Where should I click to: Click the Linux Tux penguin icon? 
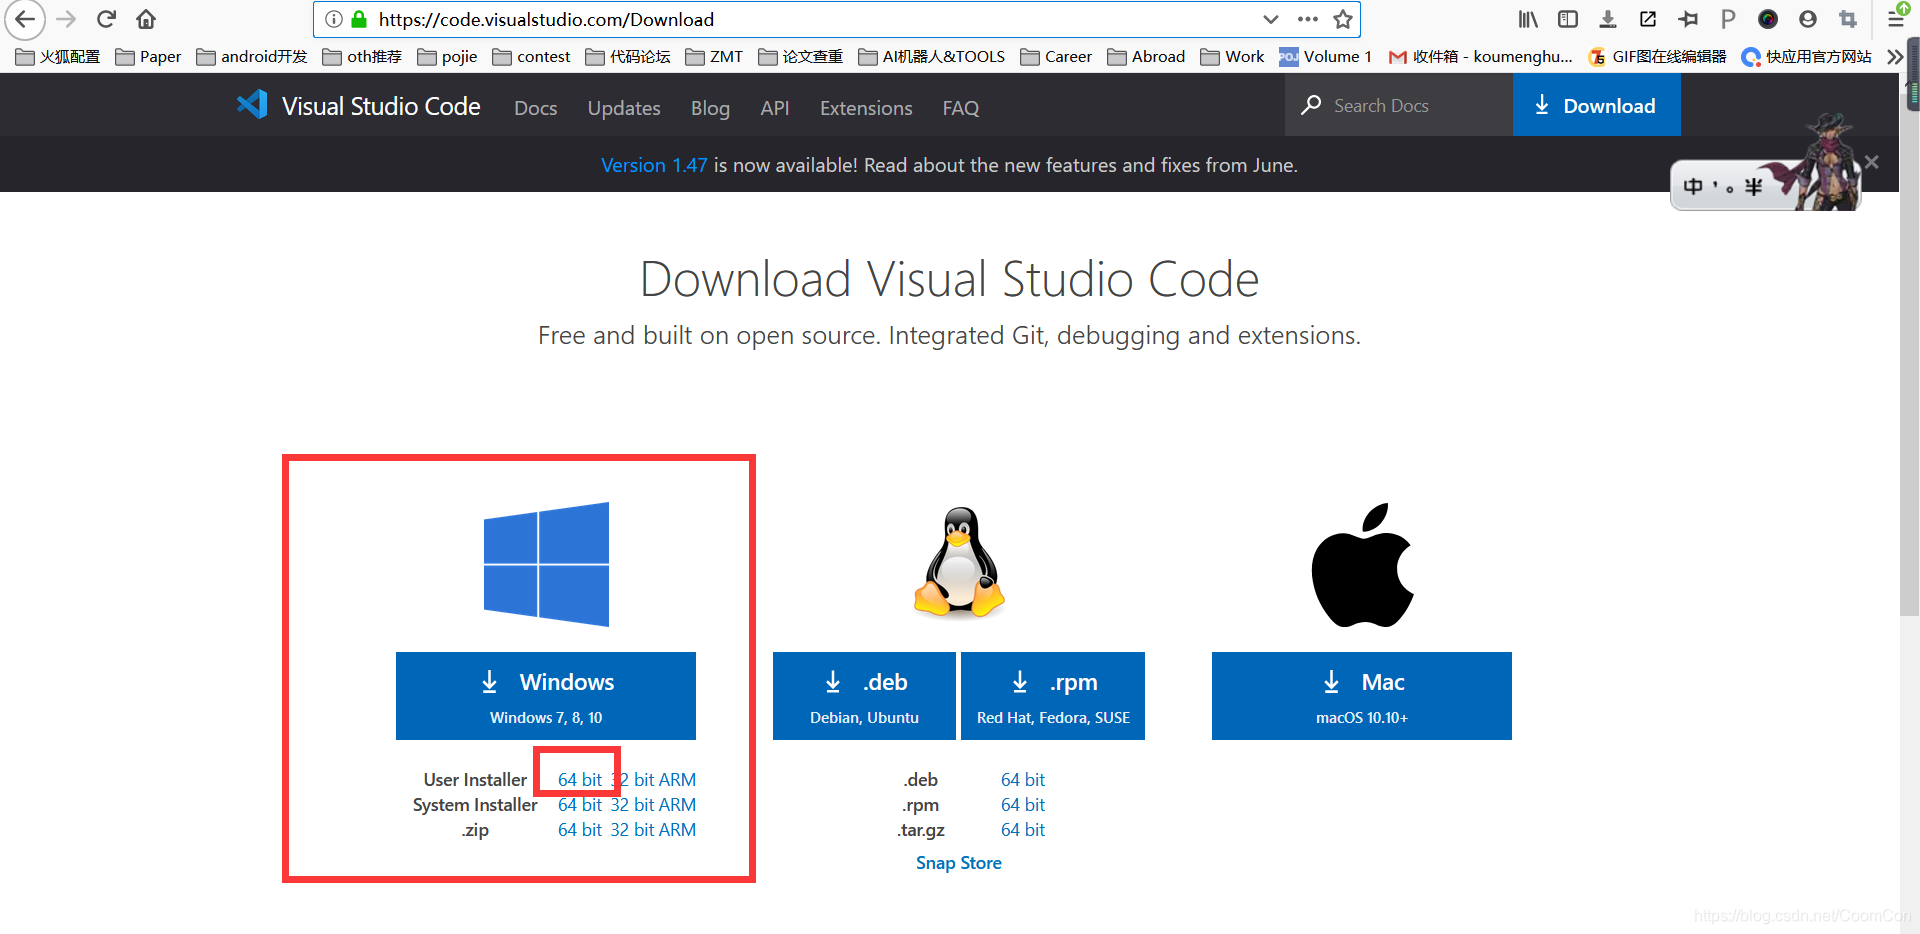tap(959, 562)
